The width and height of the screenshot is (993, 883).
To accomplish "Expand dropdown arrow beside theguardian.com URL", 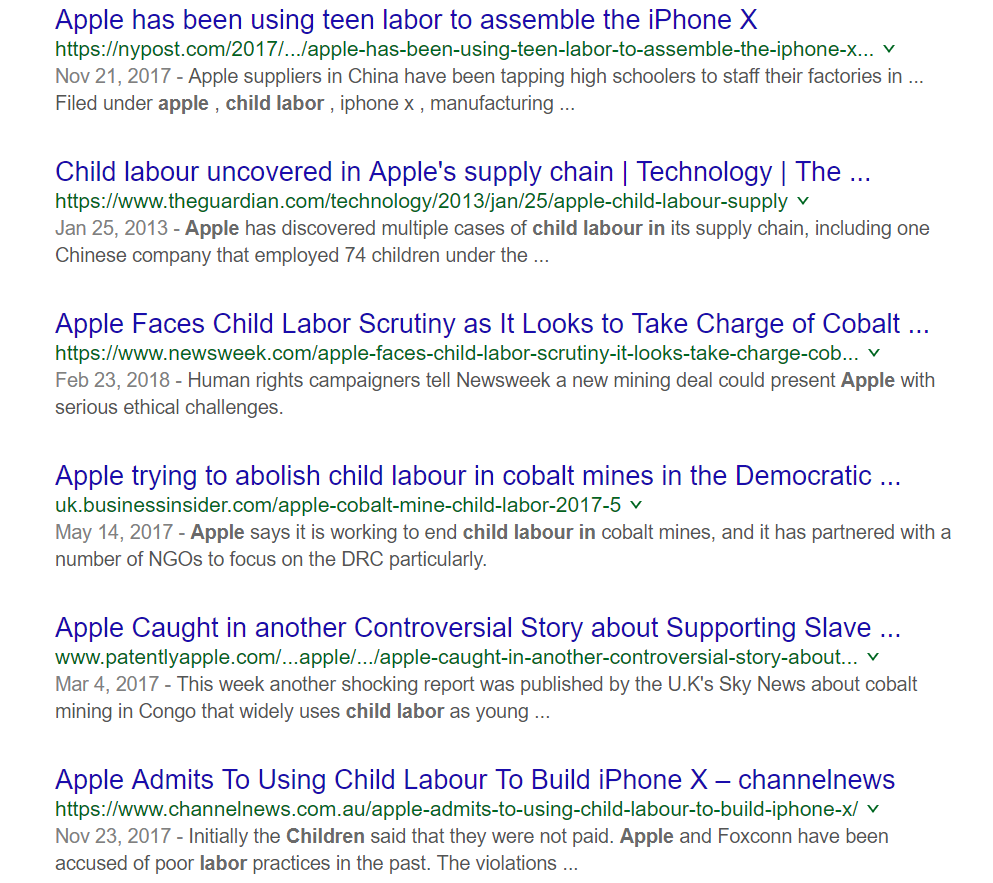I will (803, 201).
